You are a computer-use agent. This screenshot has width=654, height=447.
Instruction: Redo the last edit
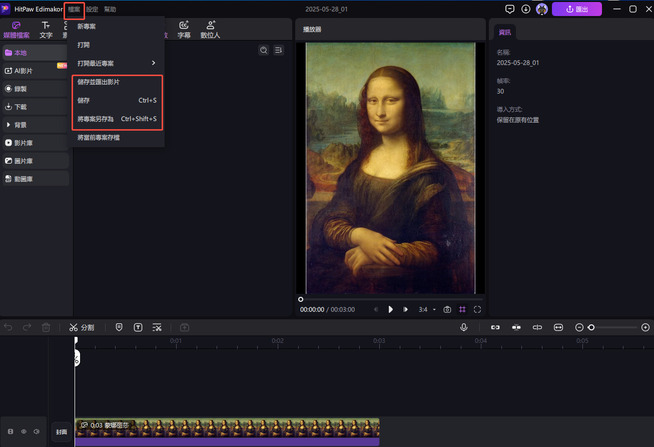pyautogui.click(x=27, y=327)
